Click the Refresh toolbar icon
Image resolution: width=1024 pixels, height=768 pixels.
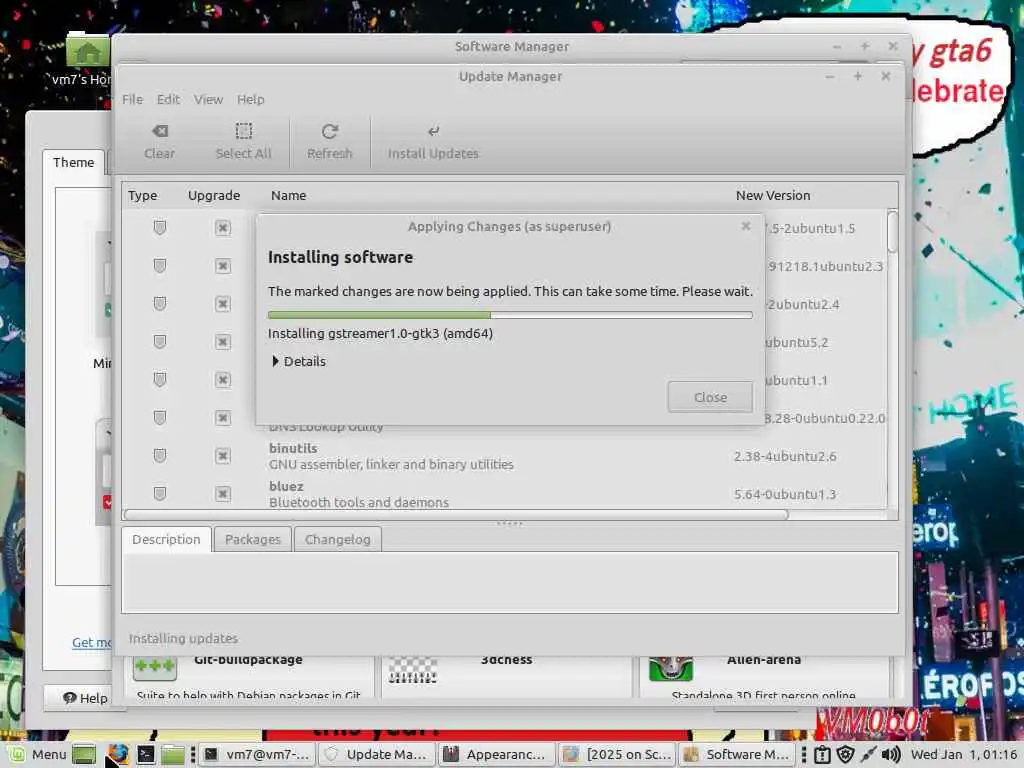pyautogui.click(x=329, y=142)
